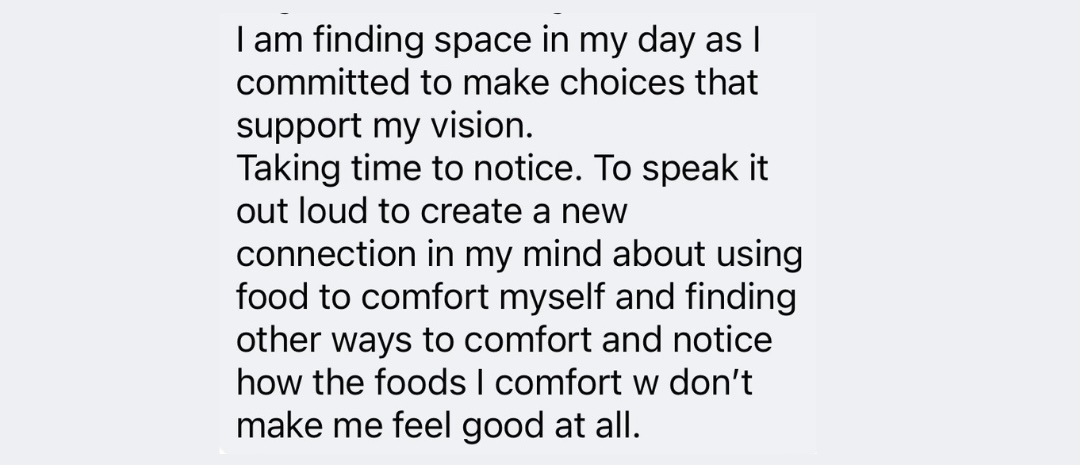Click the words "how the foods"
1080x465 pixels.
[x=351, y=382]
